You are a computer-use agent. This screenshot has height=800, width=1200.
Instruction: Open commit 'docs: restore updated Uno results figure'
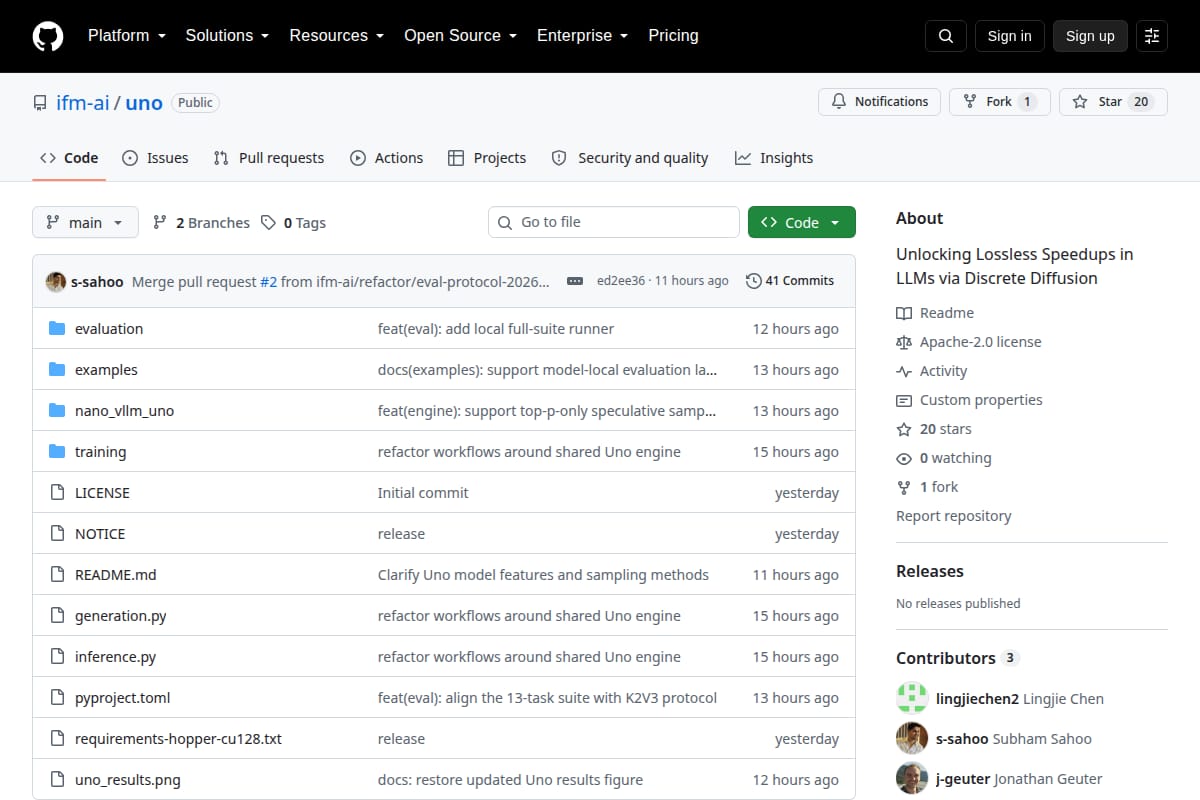coord(510,780)
